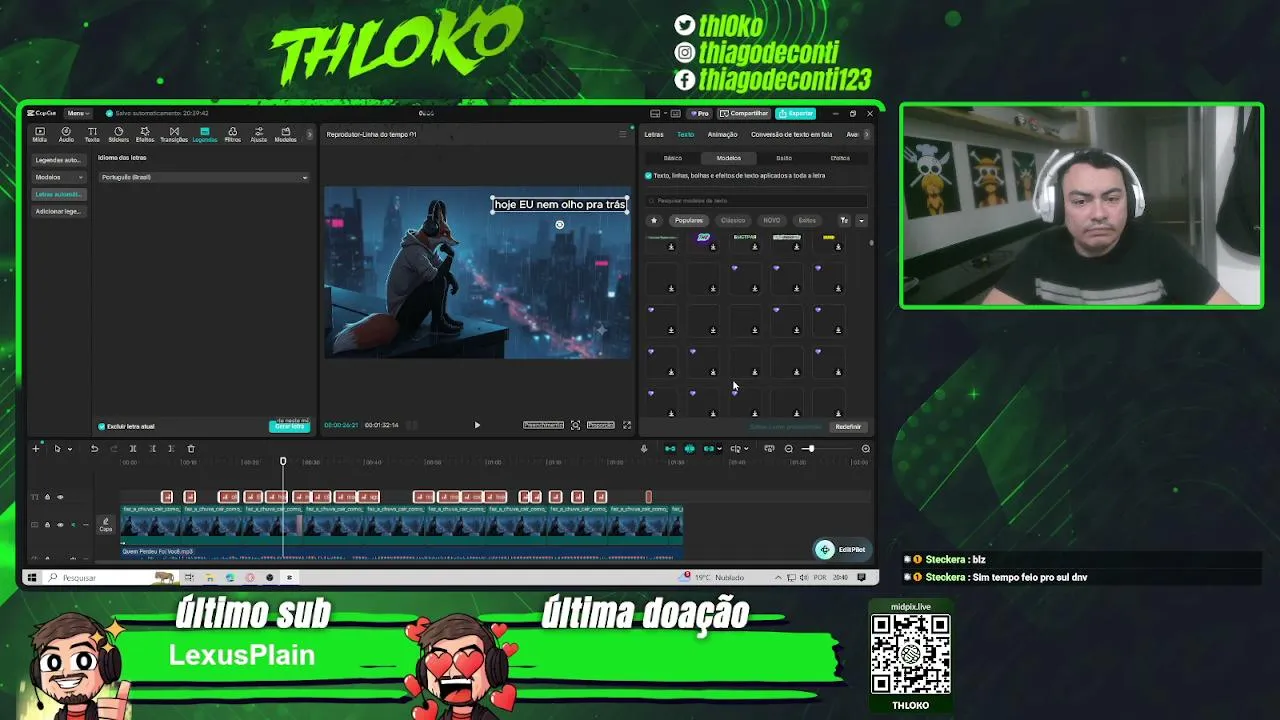Viewport: 1280px width, 720px height.
Task: Open the Idioma das letras language dropdown
Action: coord(204,178)
